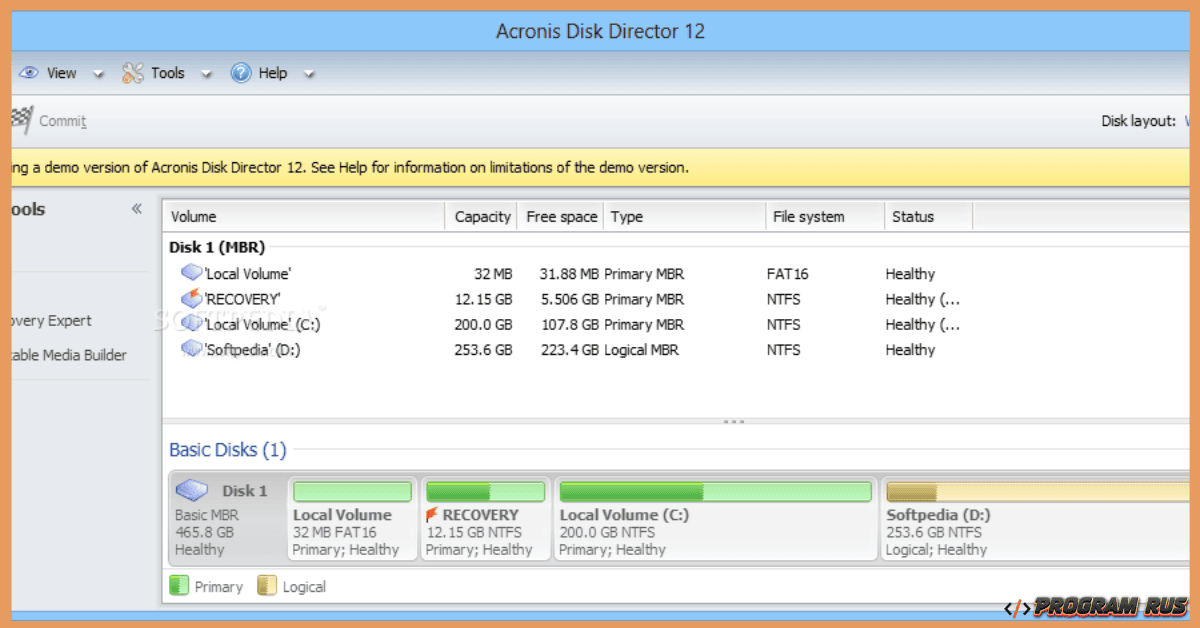Click the blue Help question mark icon
This screenshot has height=628, width=1200.
tap(240, 72)
